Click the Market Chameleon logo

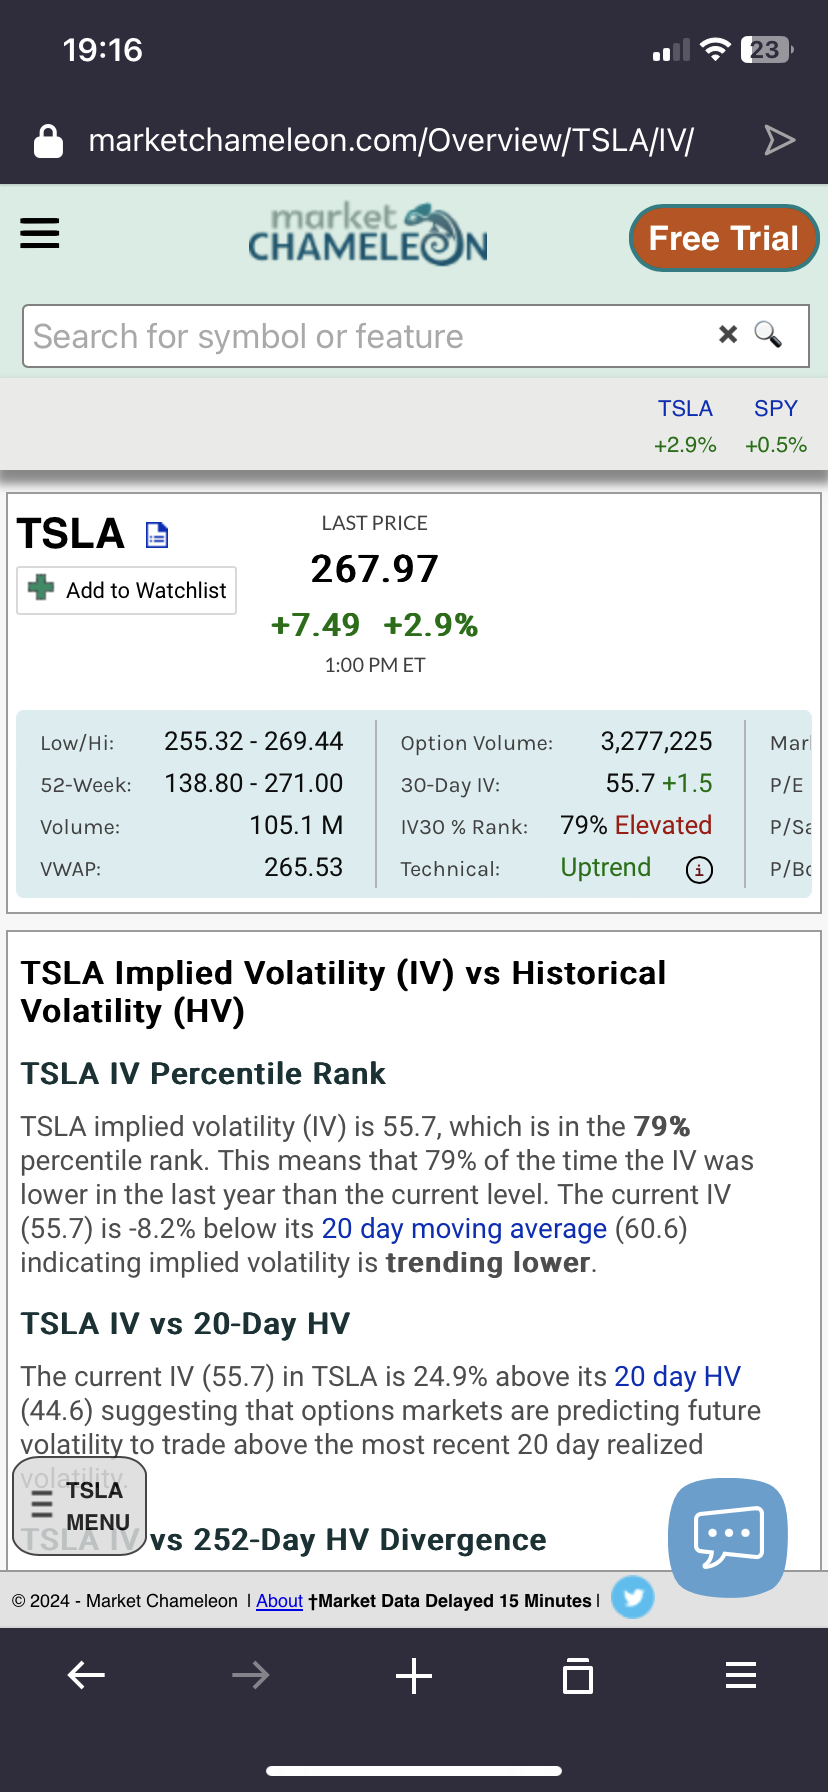(368, 236)
